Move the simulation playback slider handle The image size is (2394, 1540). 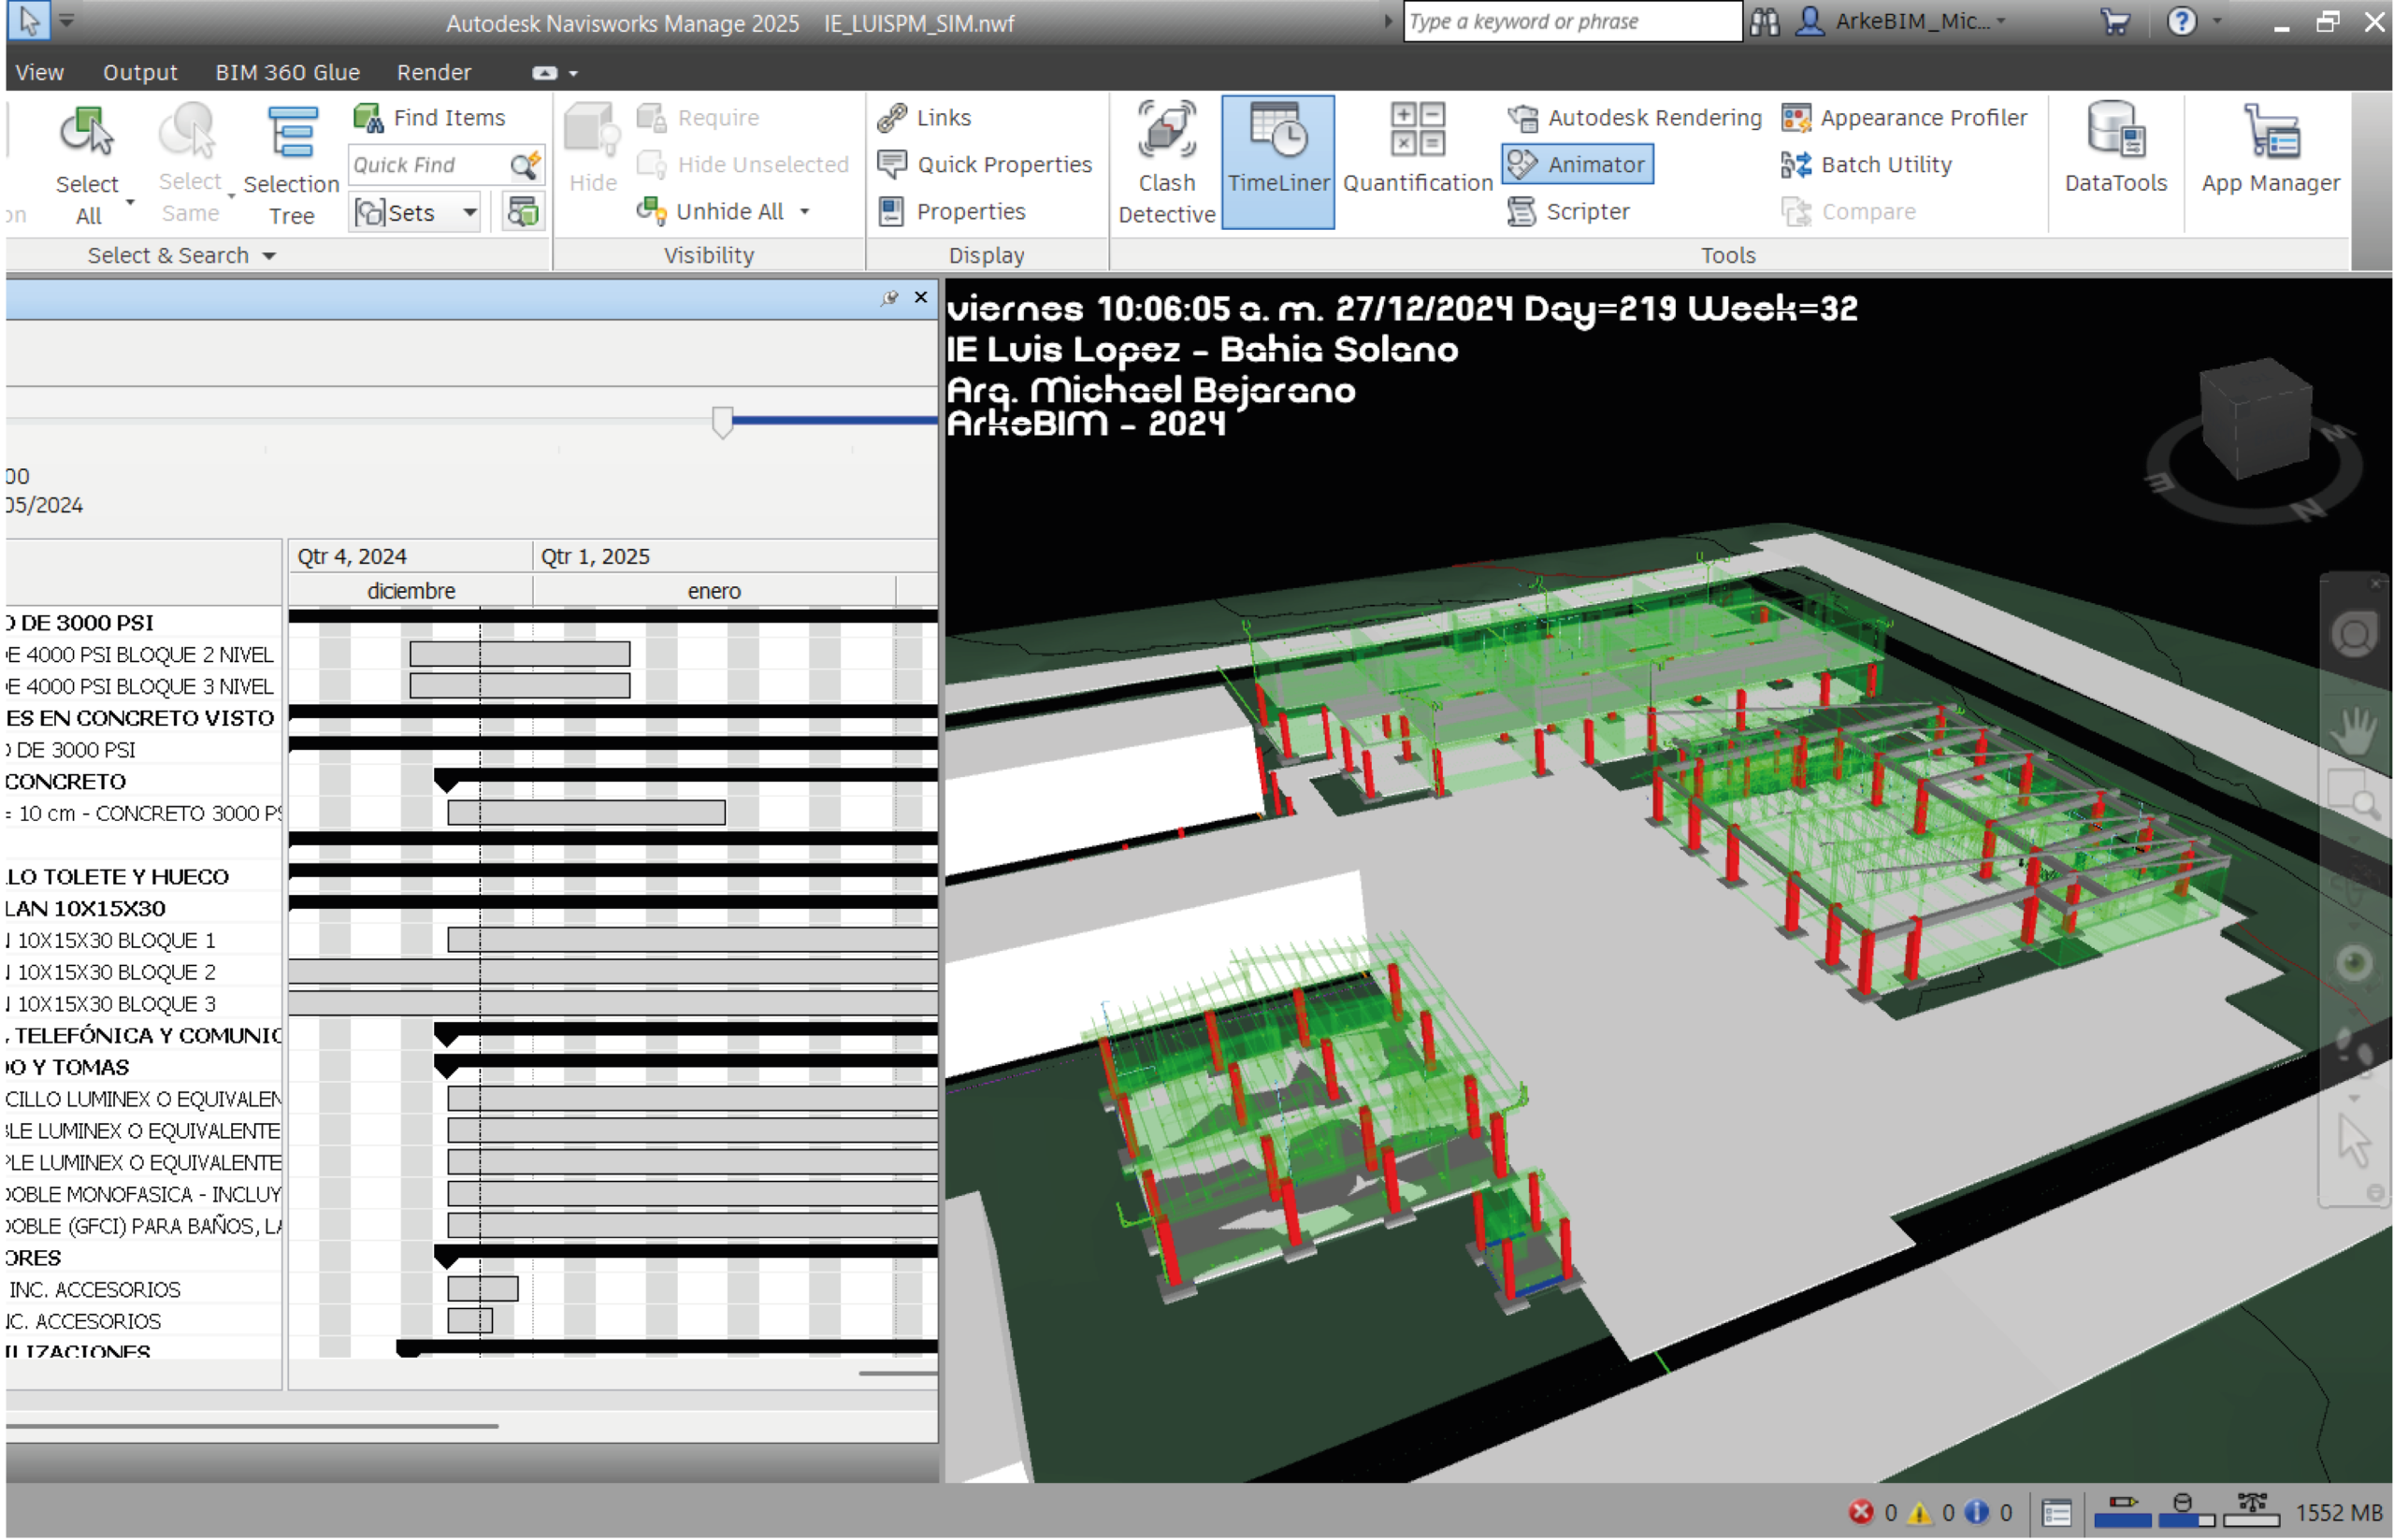coord(722,422)
